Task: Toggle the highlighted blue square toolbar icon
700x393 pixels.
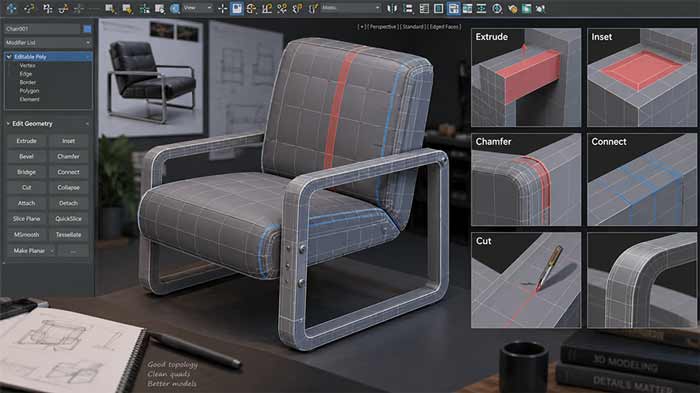Action: point(237,8)
